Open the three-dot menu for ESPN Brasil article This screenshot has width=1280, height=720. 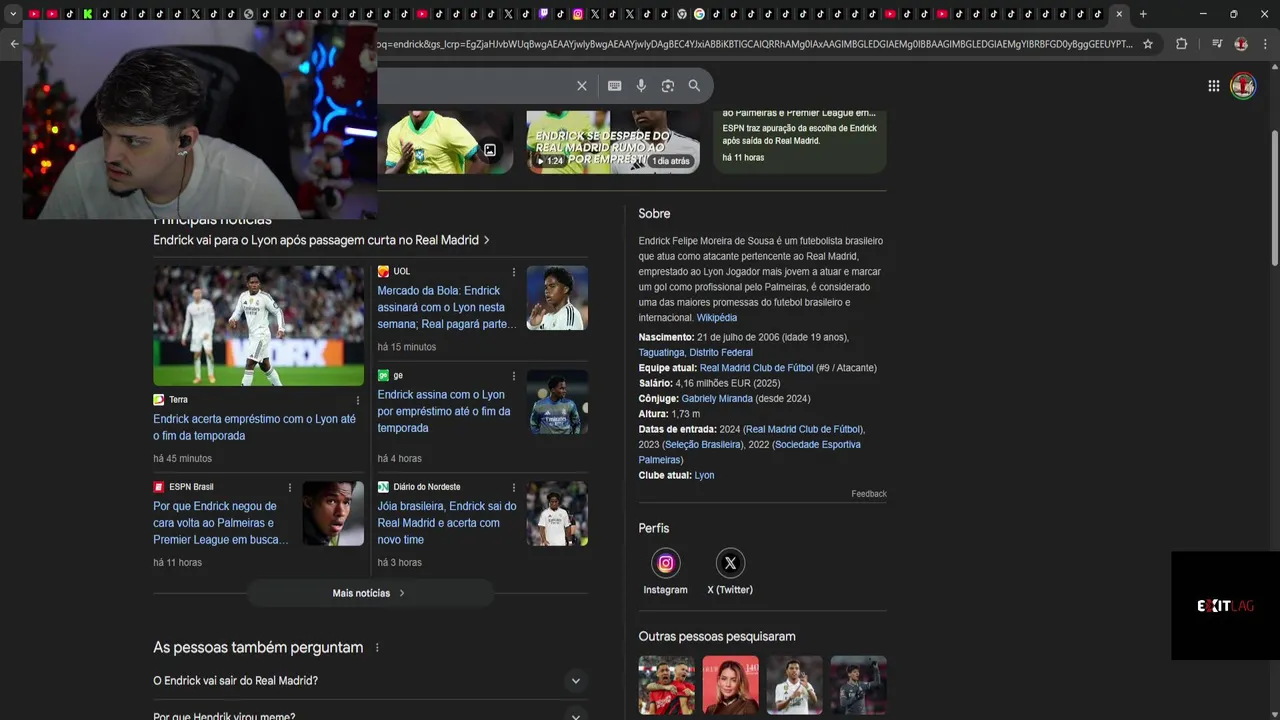coord(290,488)
